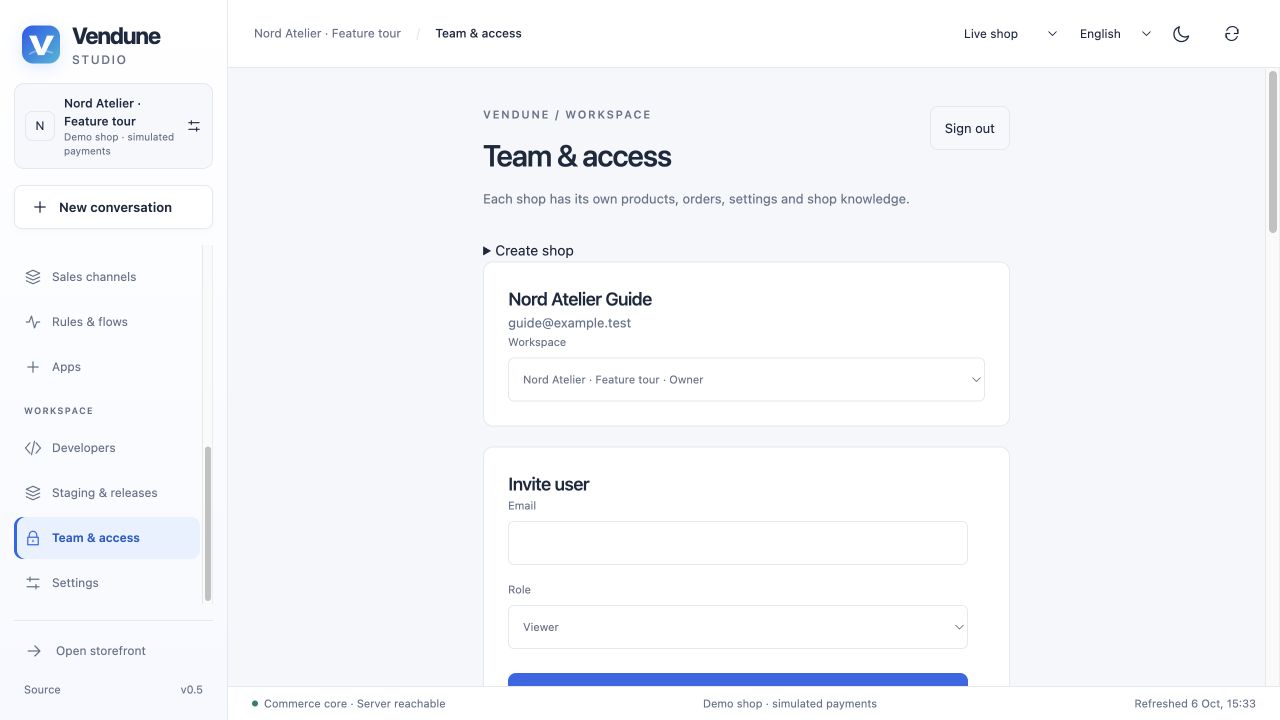Go to Sales channels in sidebar
The height and width of the screenshot is (720, 1280).
tap(107, 277)
